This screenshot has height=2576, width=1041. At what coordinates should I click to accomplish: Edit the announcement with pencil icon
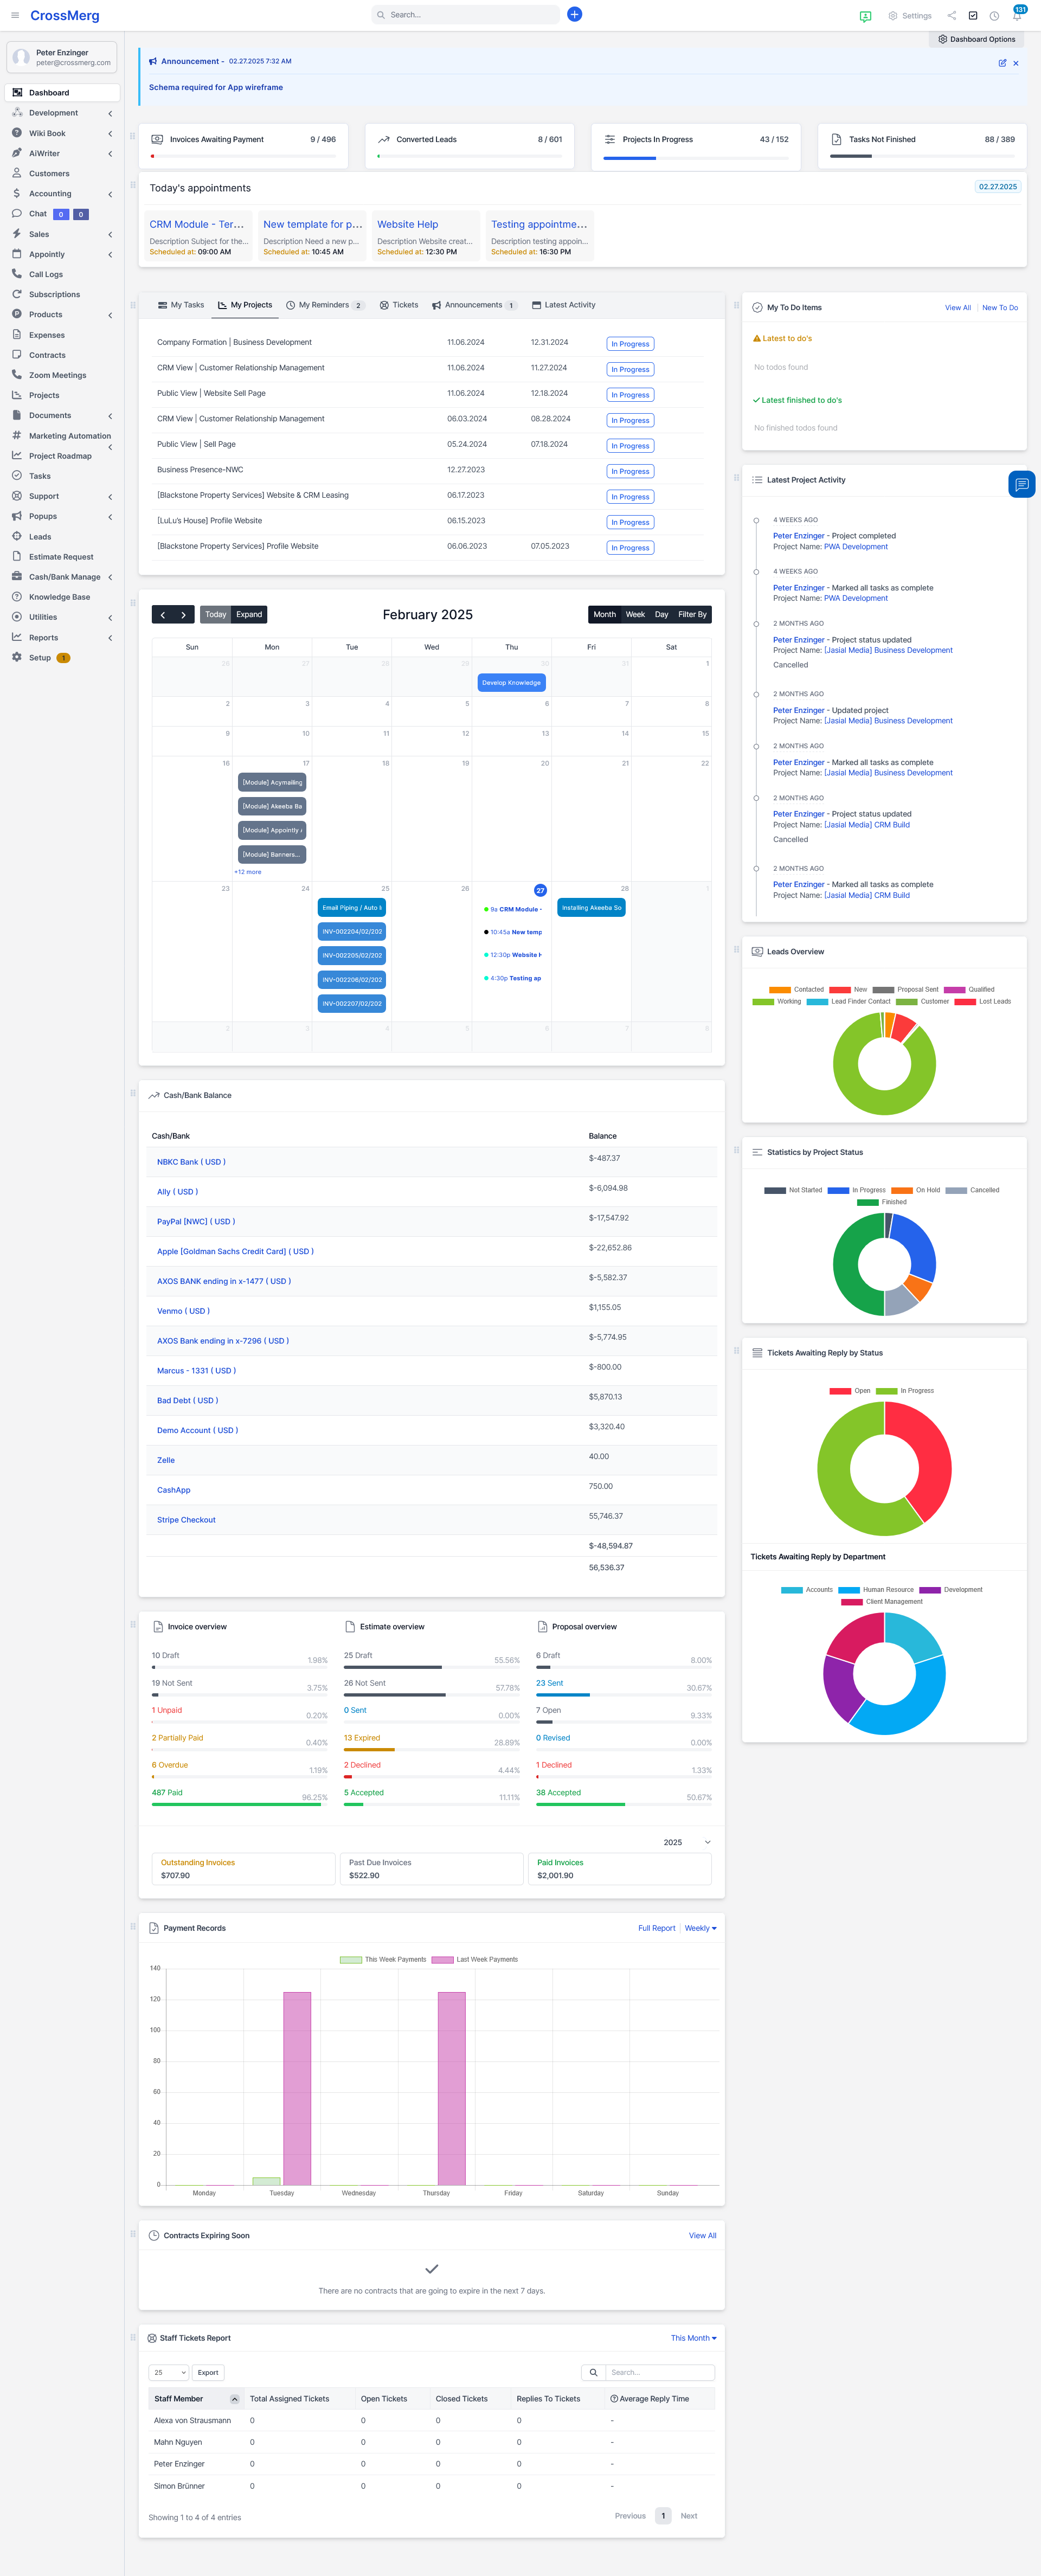[1002, 63]
